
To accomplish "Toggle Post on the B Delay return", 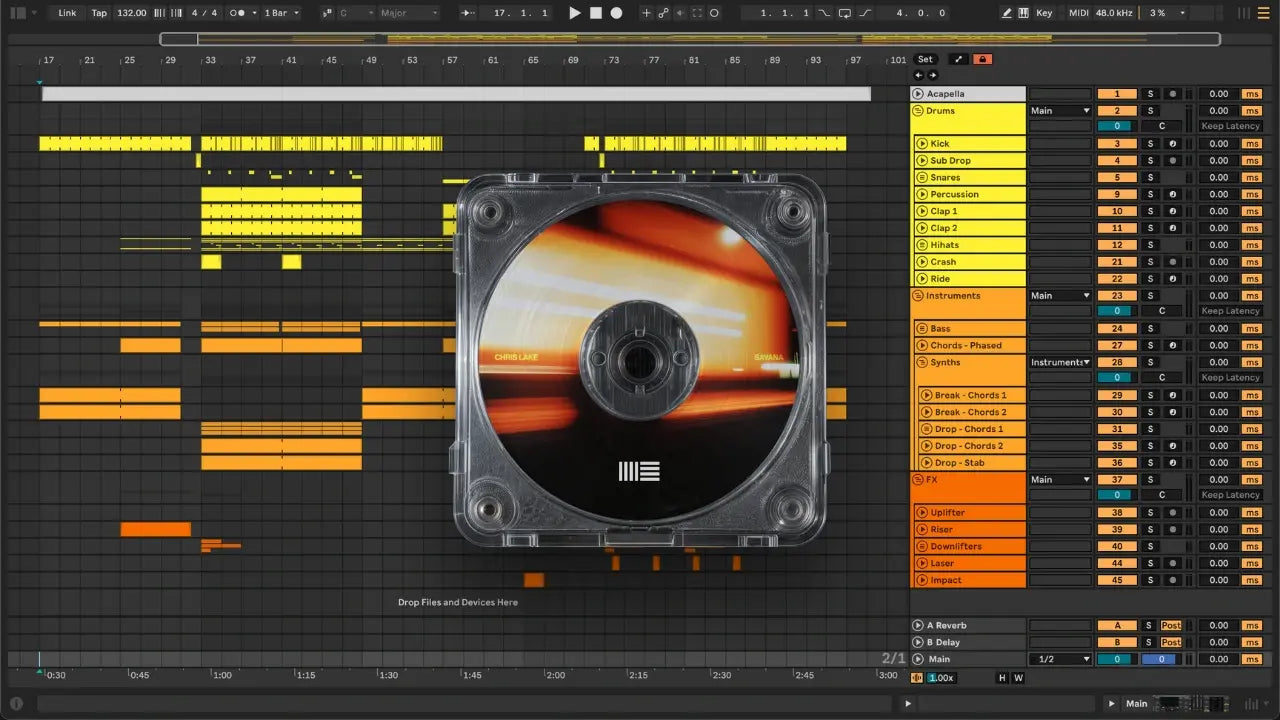I will point(1171,642).
